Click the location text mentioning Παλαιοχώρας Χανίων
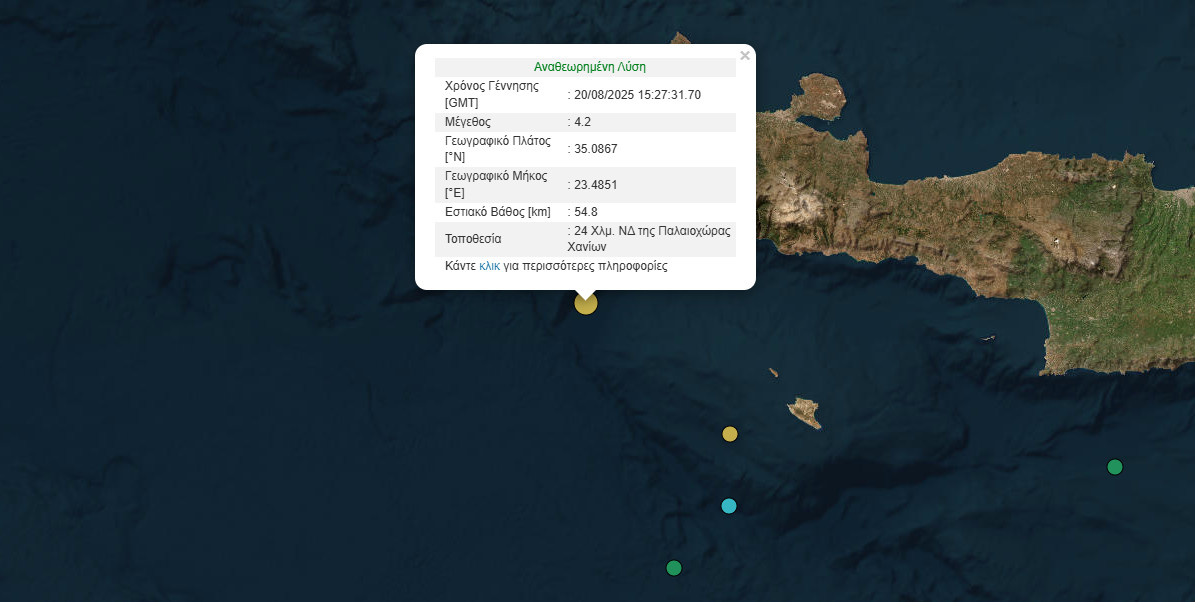 tap(652, 239)
